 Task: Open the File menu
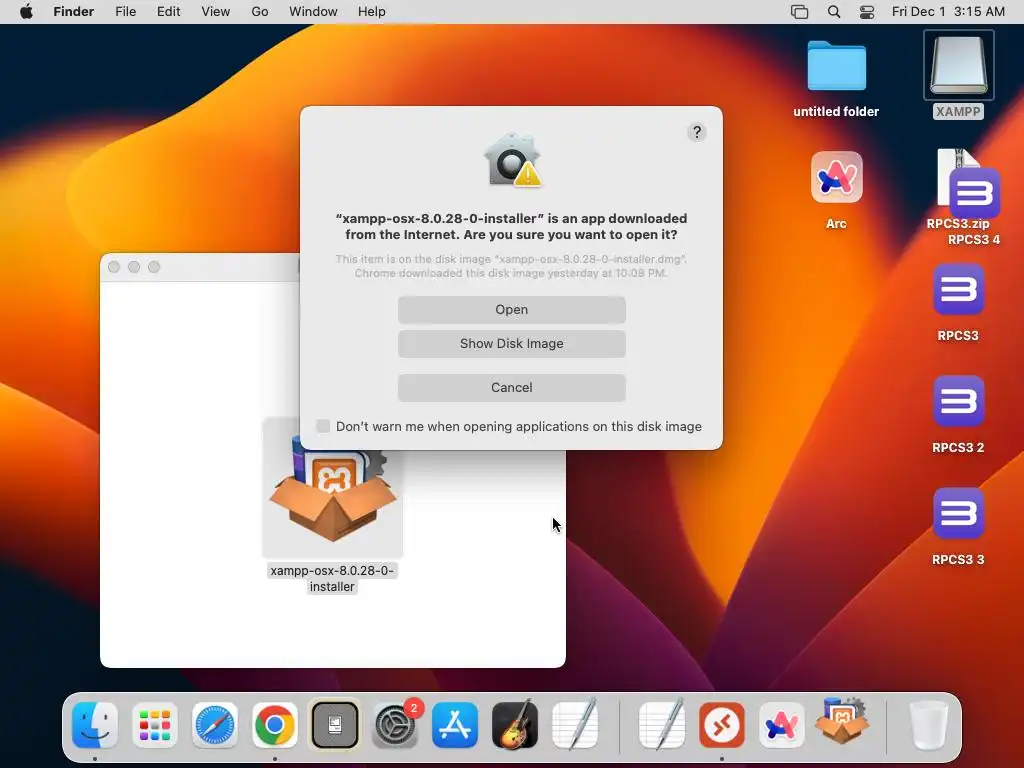(x=125, y=12)
